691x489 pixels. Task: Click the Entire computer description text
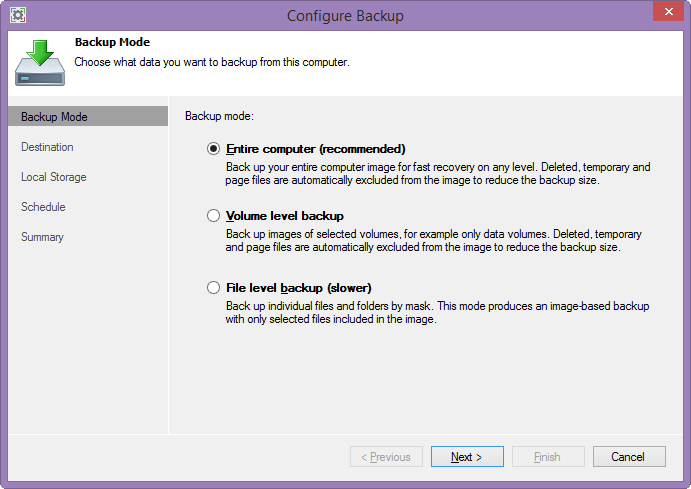[438, 174]
